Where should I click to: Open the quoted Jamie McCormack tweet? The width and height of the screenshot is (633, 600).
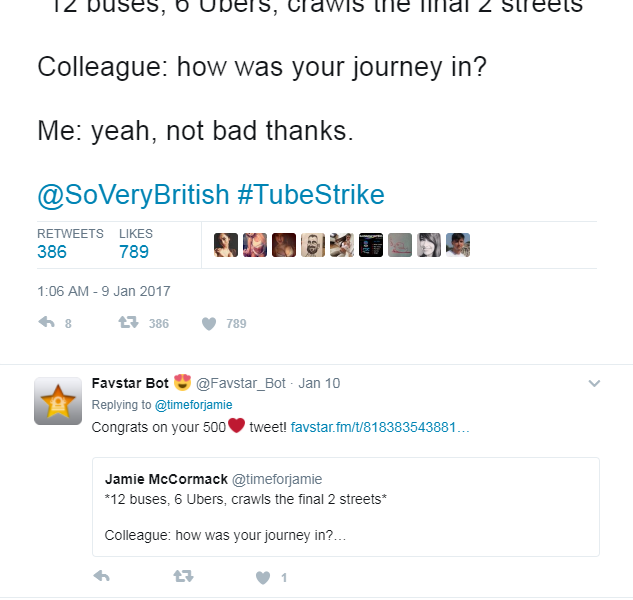pyautogui.click(x=345, y=506)
